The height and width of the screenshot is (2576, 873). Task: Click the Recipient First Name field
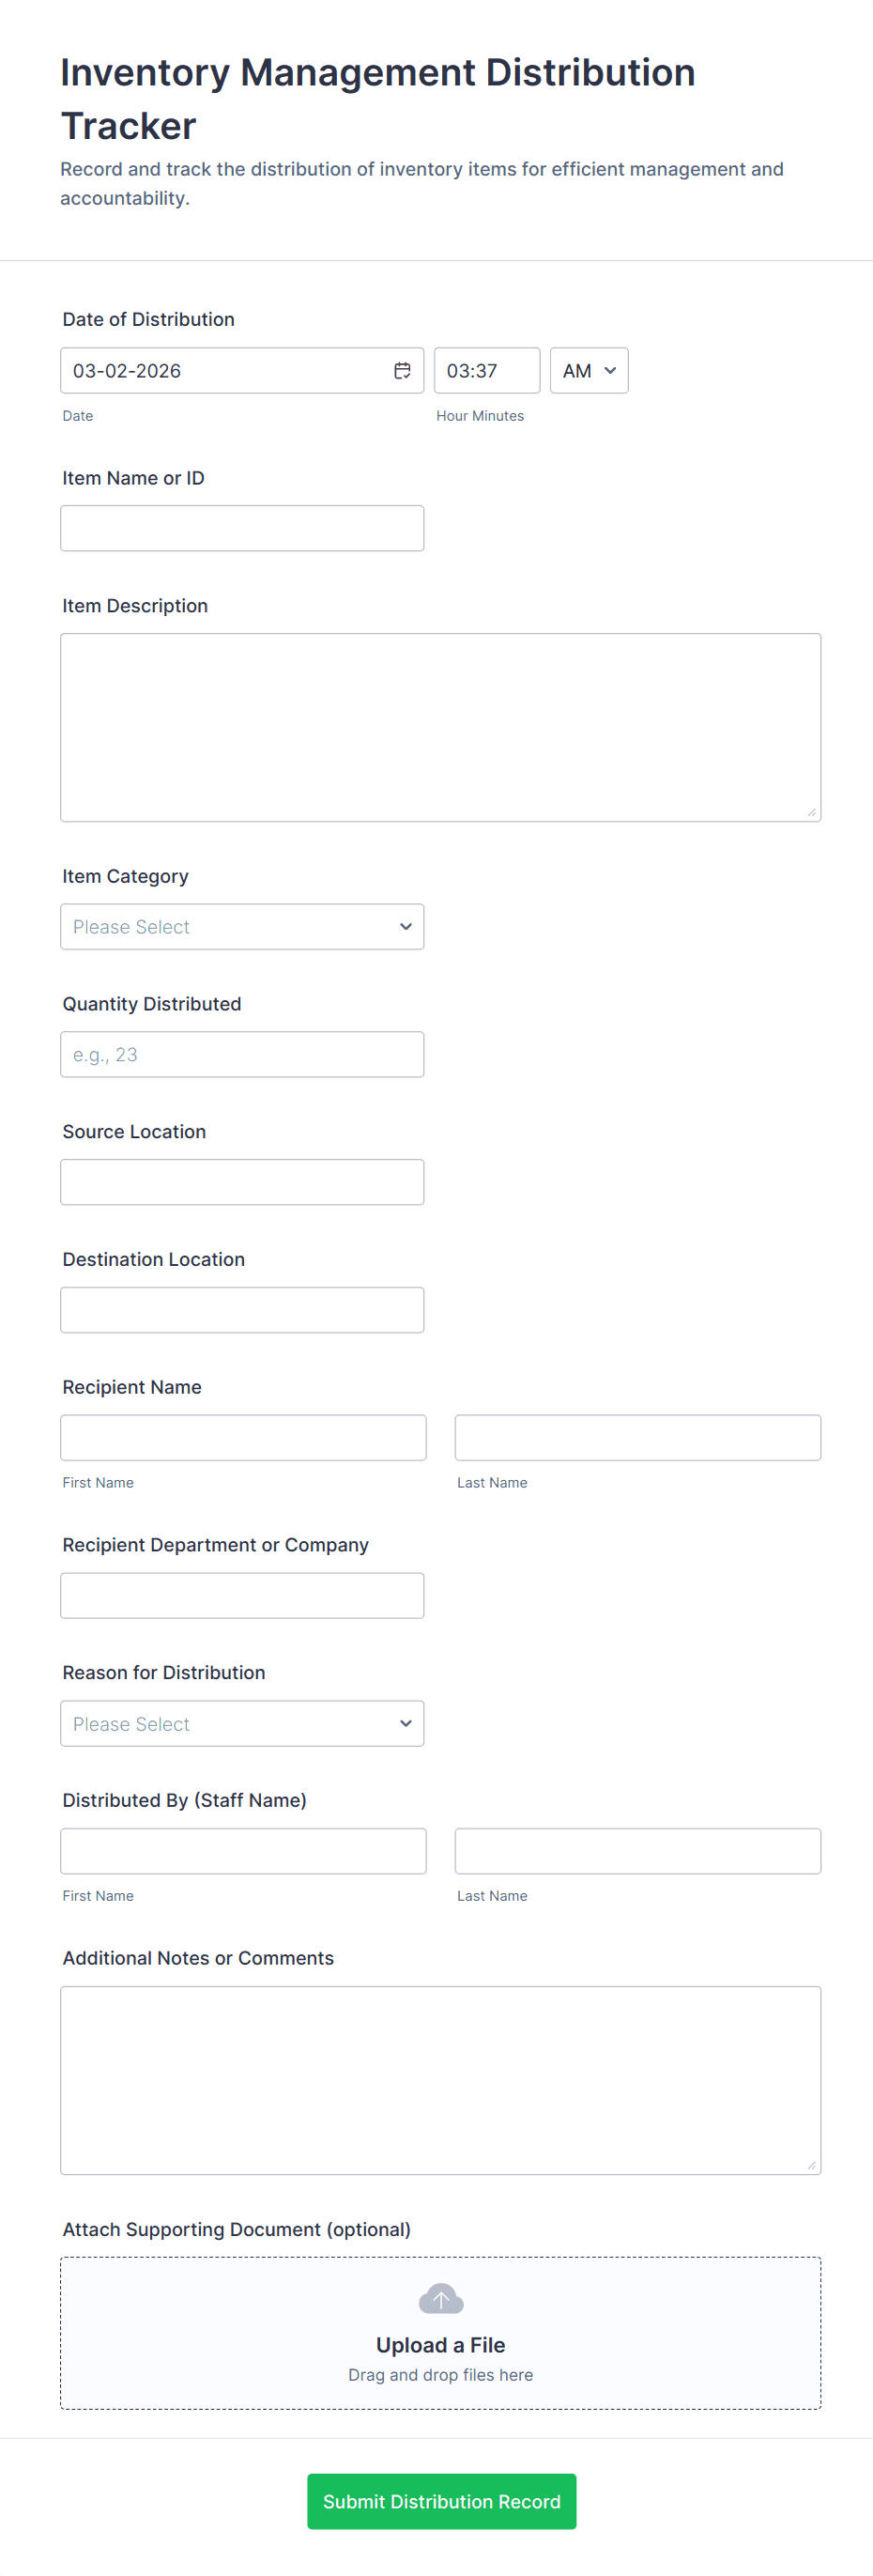point(243,1437)
